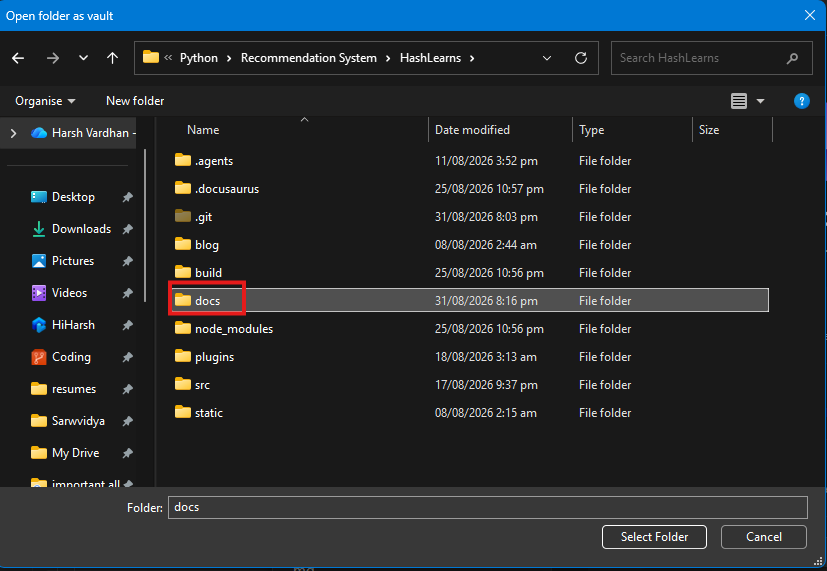Click the HashLearns breadcrumb segment
827x571 pixels.
click(x=430, y=58)
